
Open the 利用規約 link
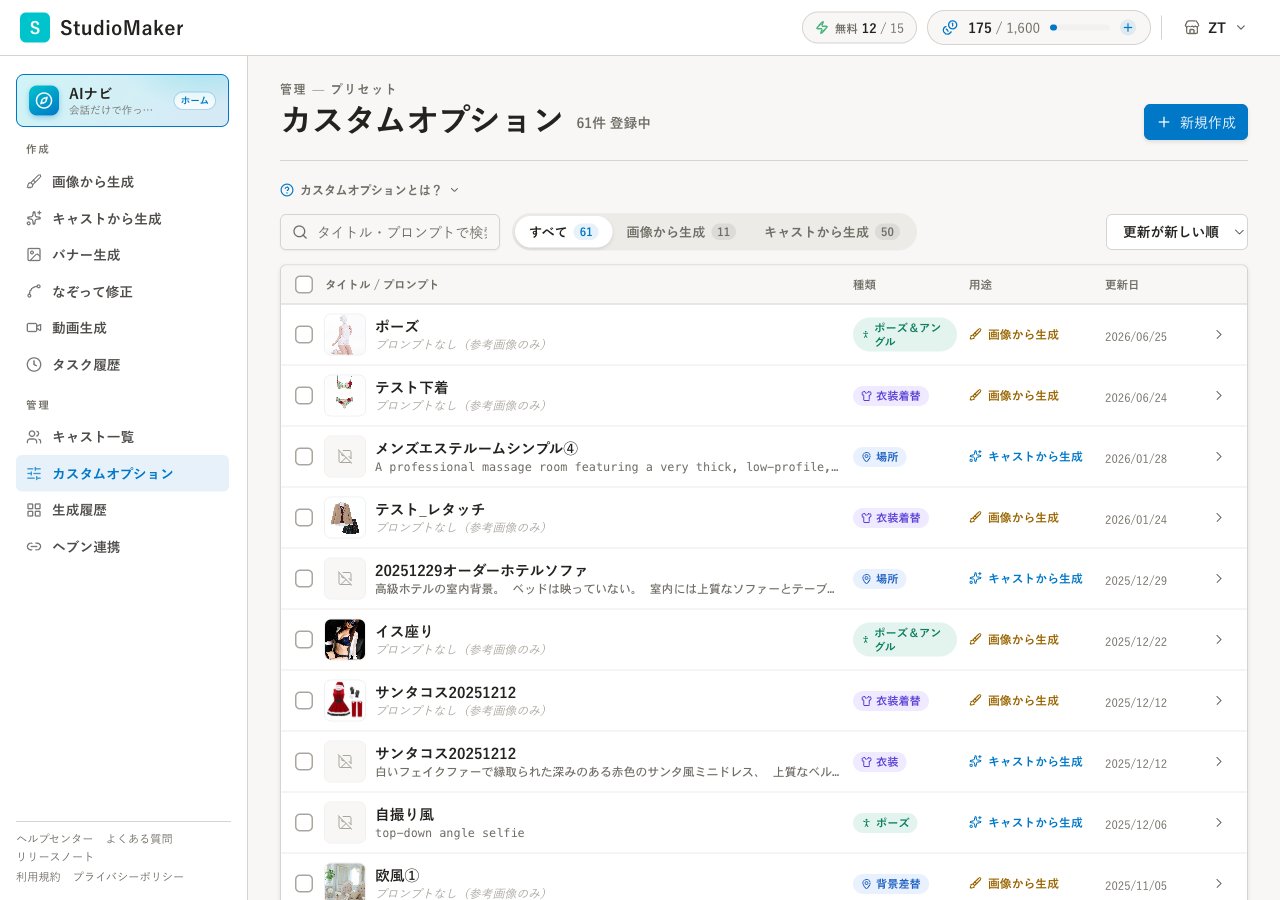coord(38,877)
